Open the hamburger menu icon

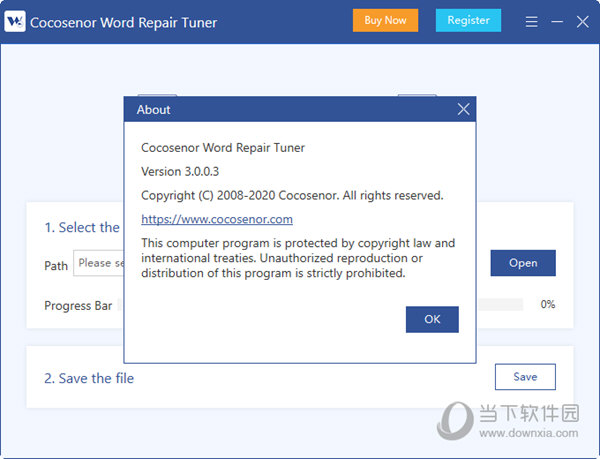click(x=532, y=21)
